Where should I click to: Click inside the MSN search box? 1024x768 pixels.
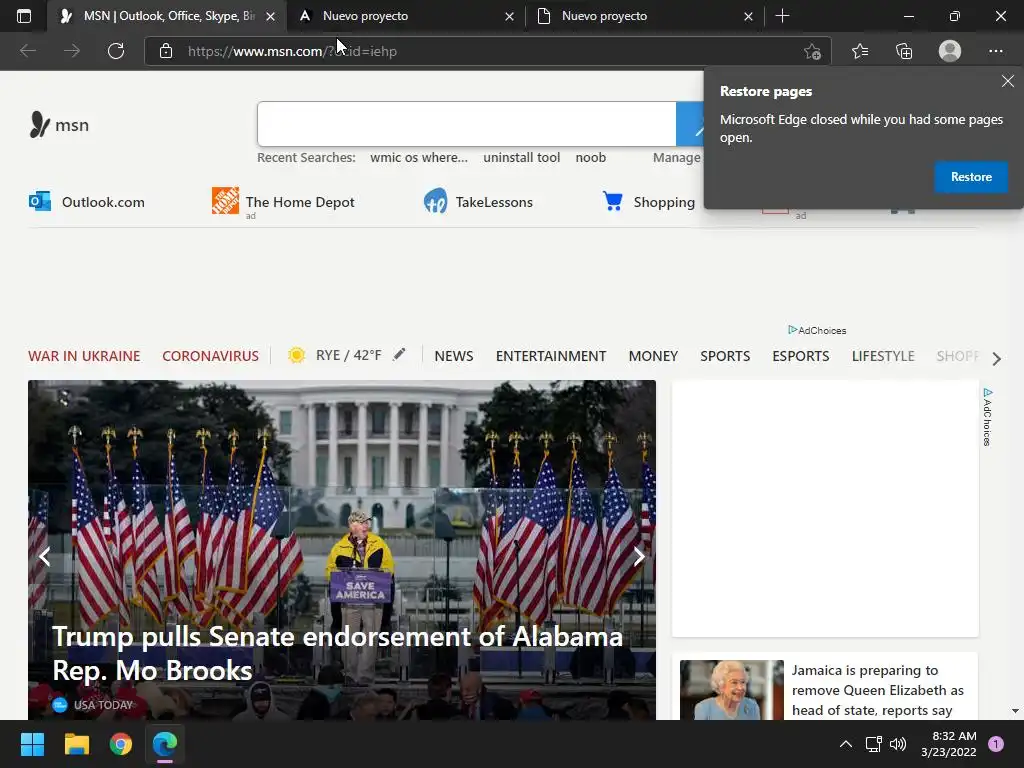tap(466, 124)
